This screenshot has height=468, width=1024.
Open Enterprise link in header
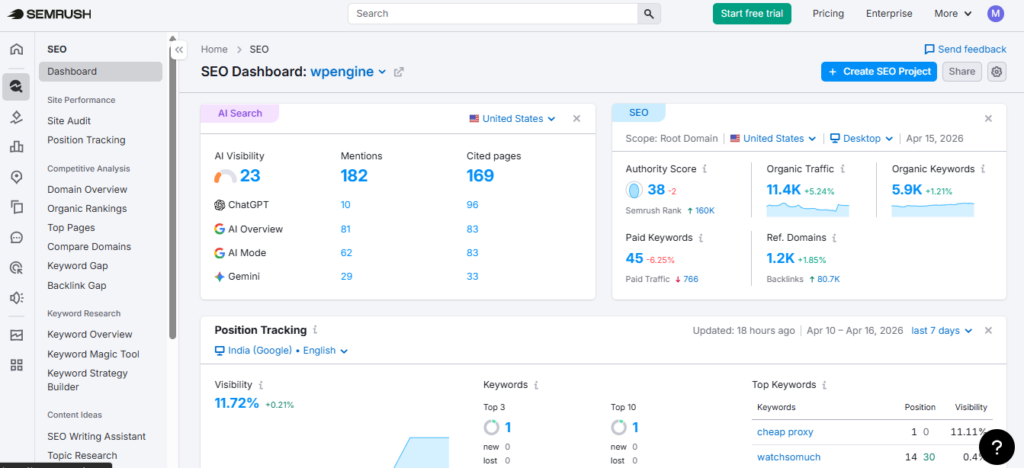pos(889,14)
